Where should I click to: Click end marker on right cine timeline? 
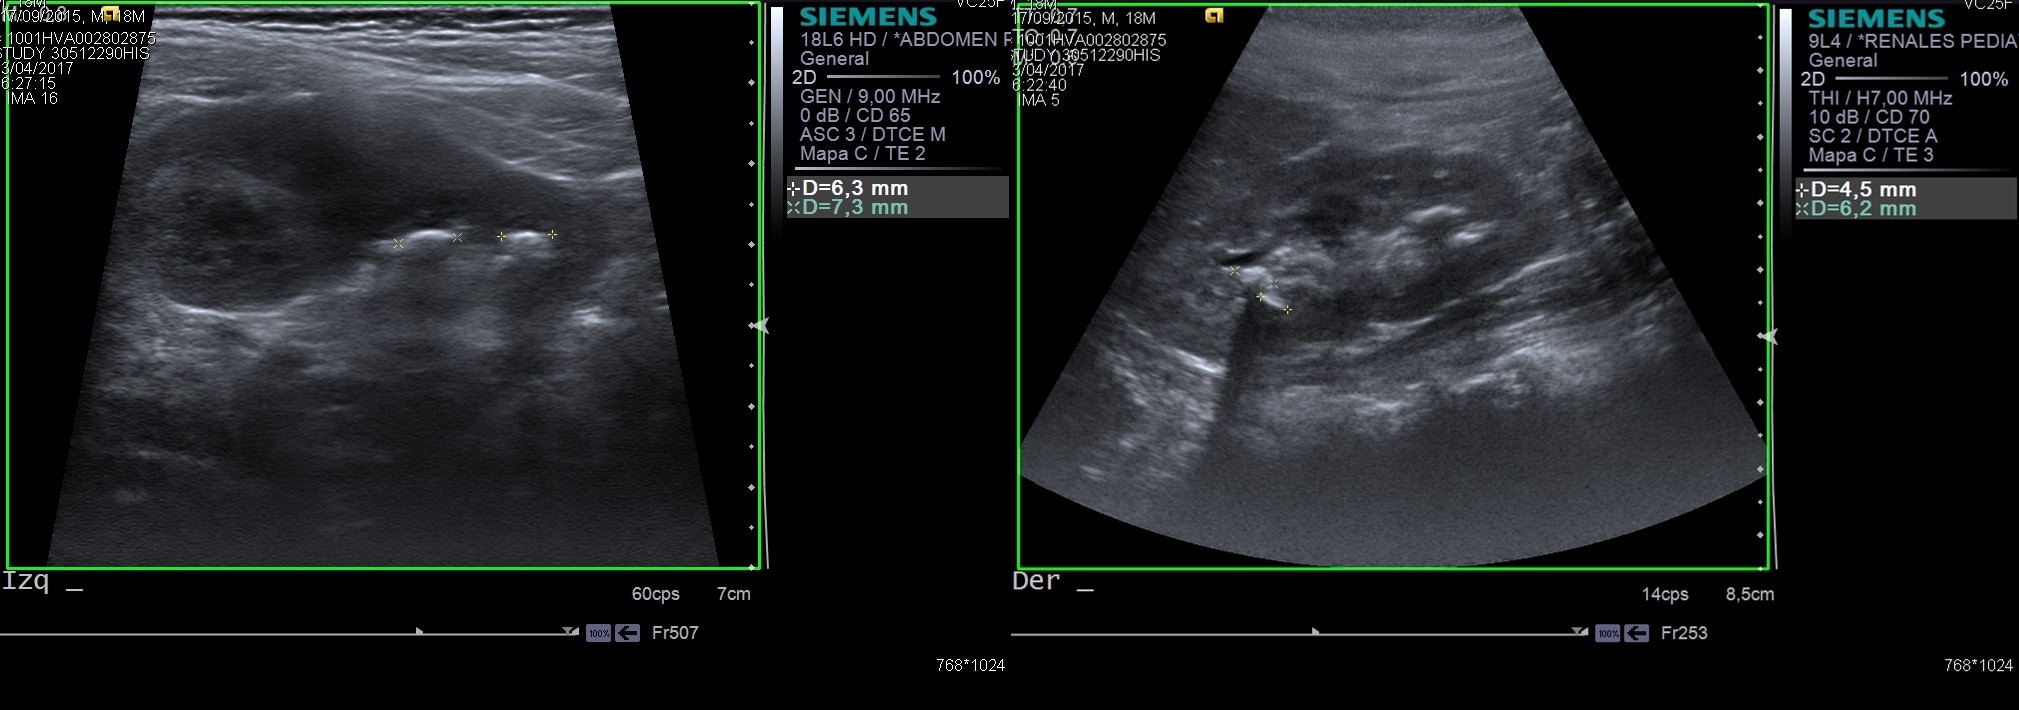click(1578, 632)
